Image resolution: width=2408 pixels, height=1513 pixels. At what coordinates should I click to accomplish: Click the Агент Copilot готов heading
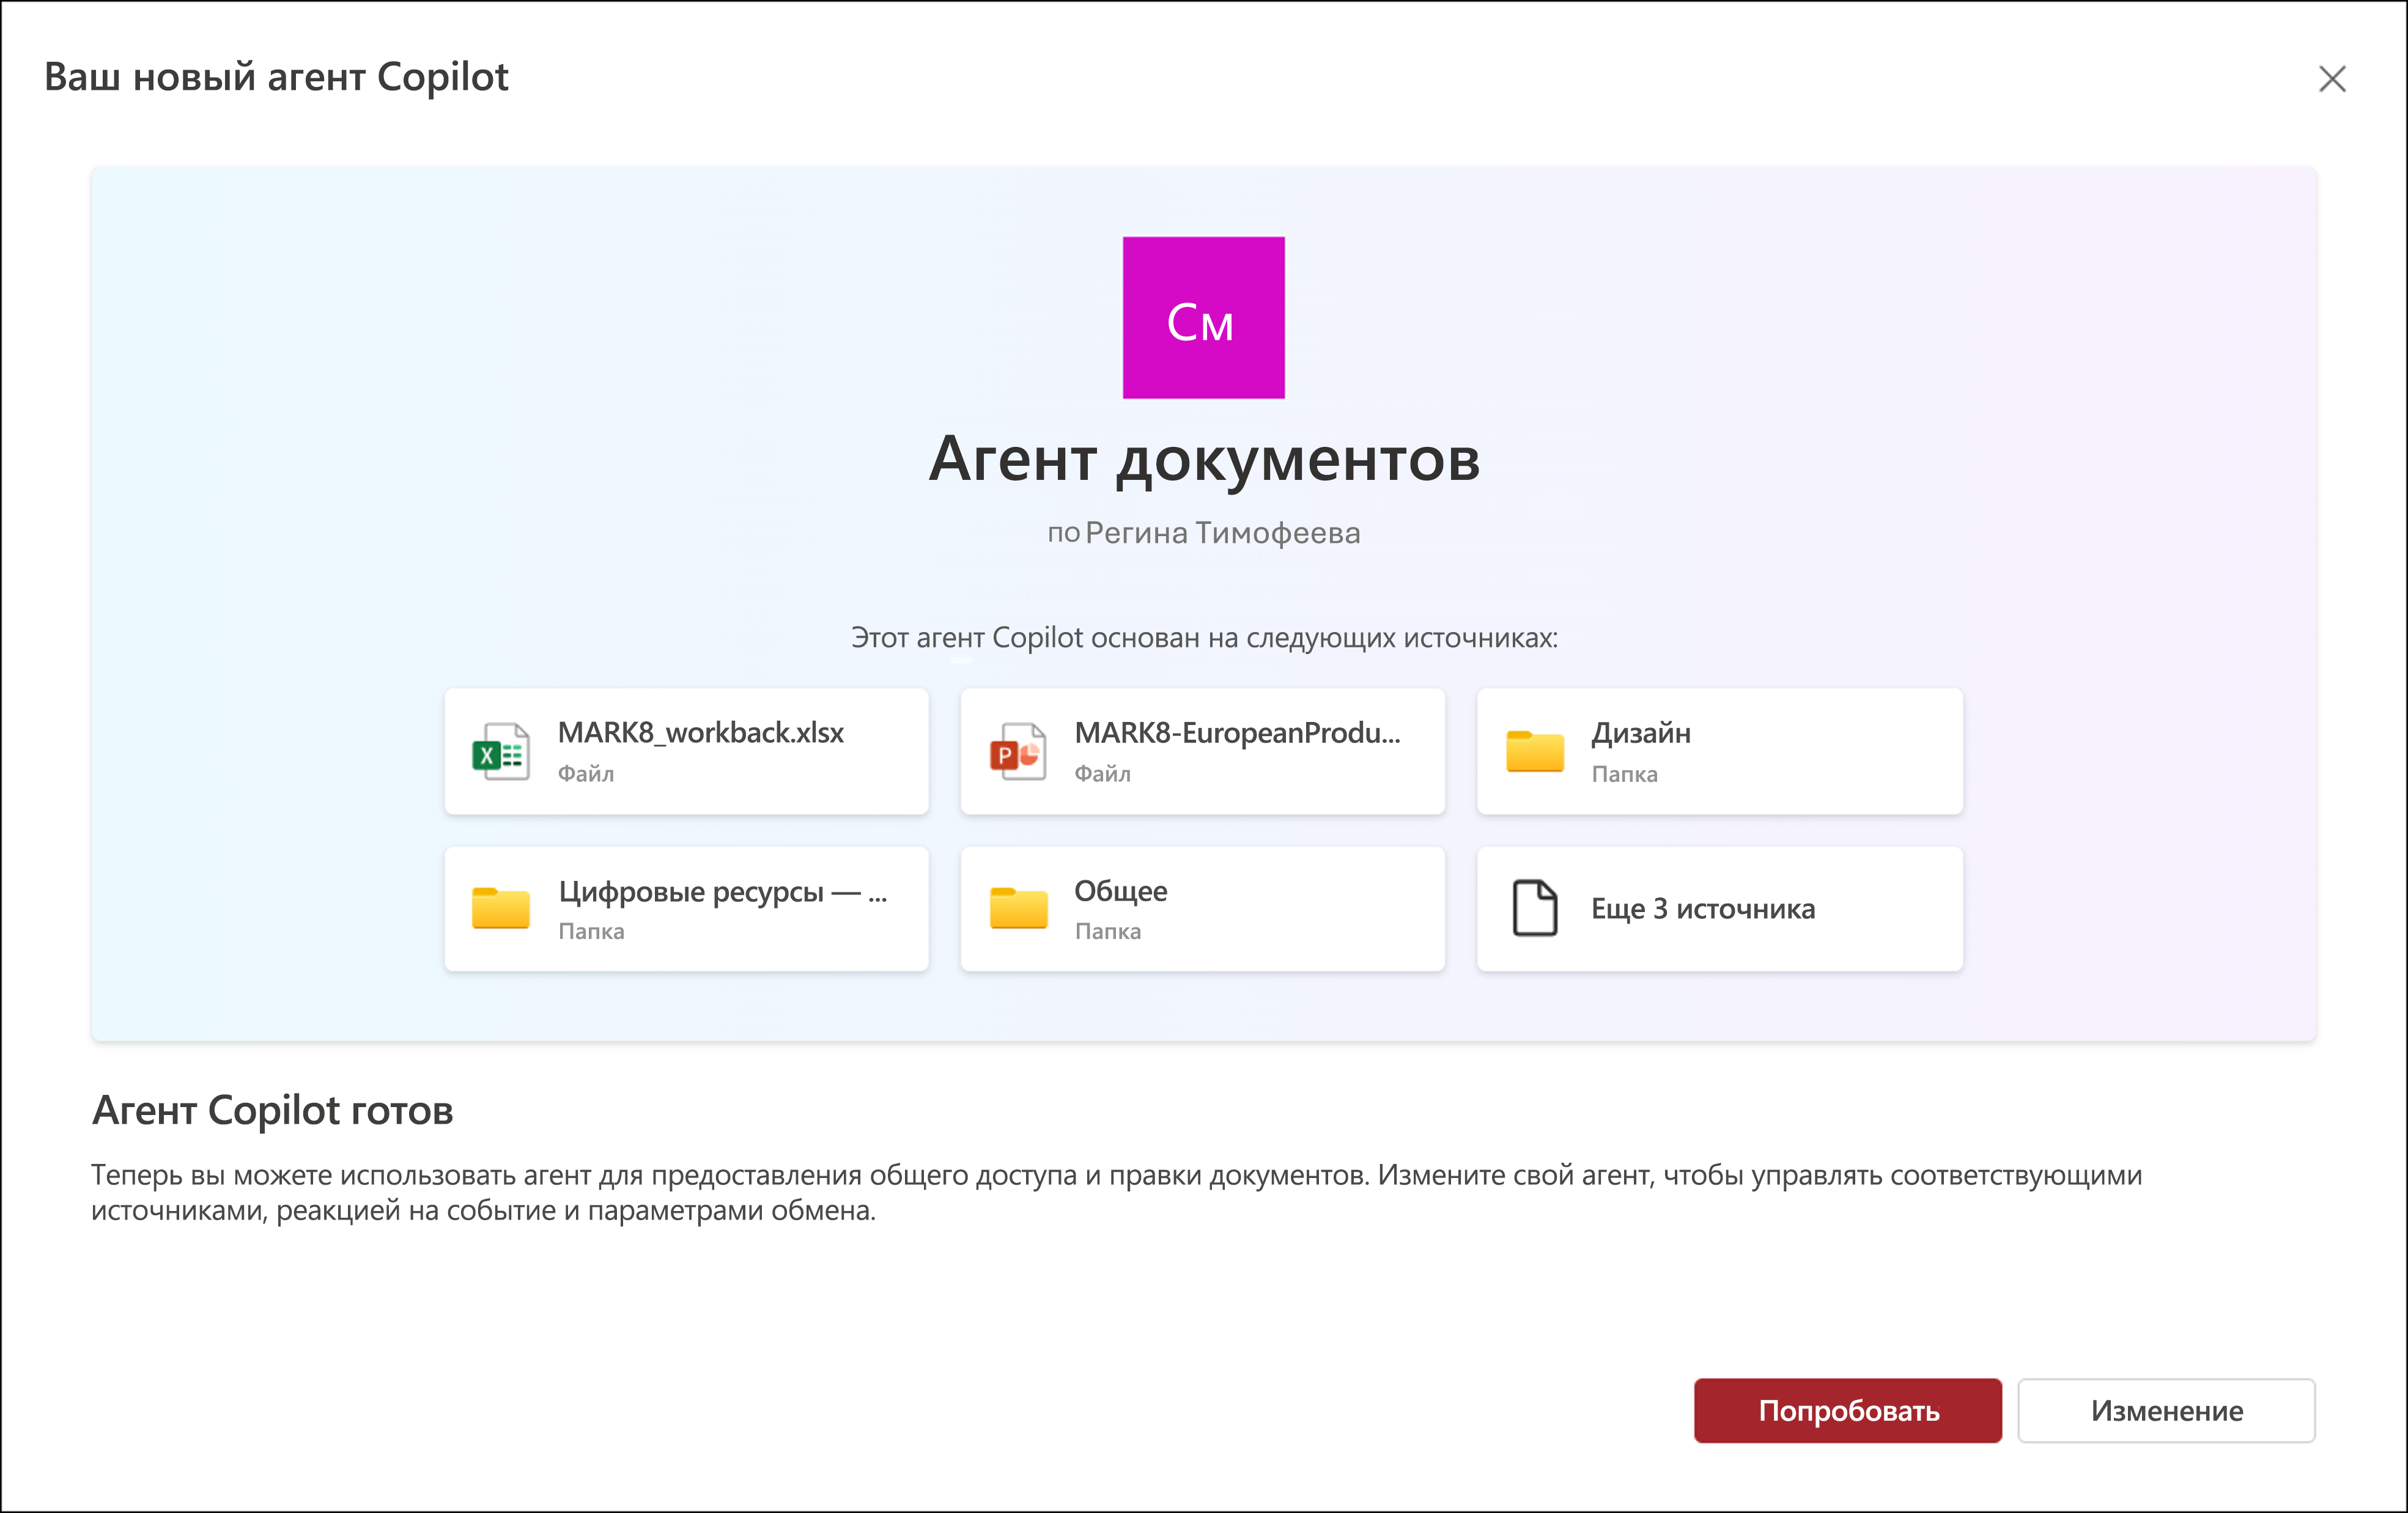[x=272, y=1110]
